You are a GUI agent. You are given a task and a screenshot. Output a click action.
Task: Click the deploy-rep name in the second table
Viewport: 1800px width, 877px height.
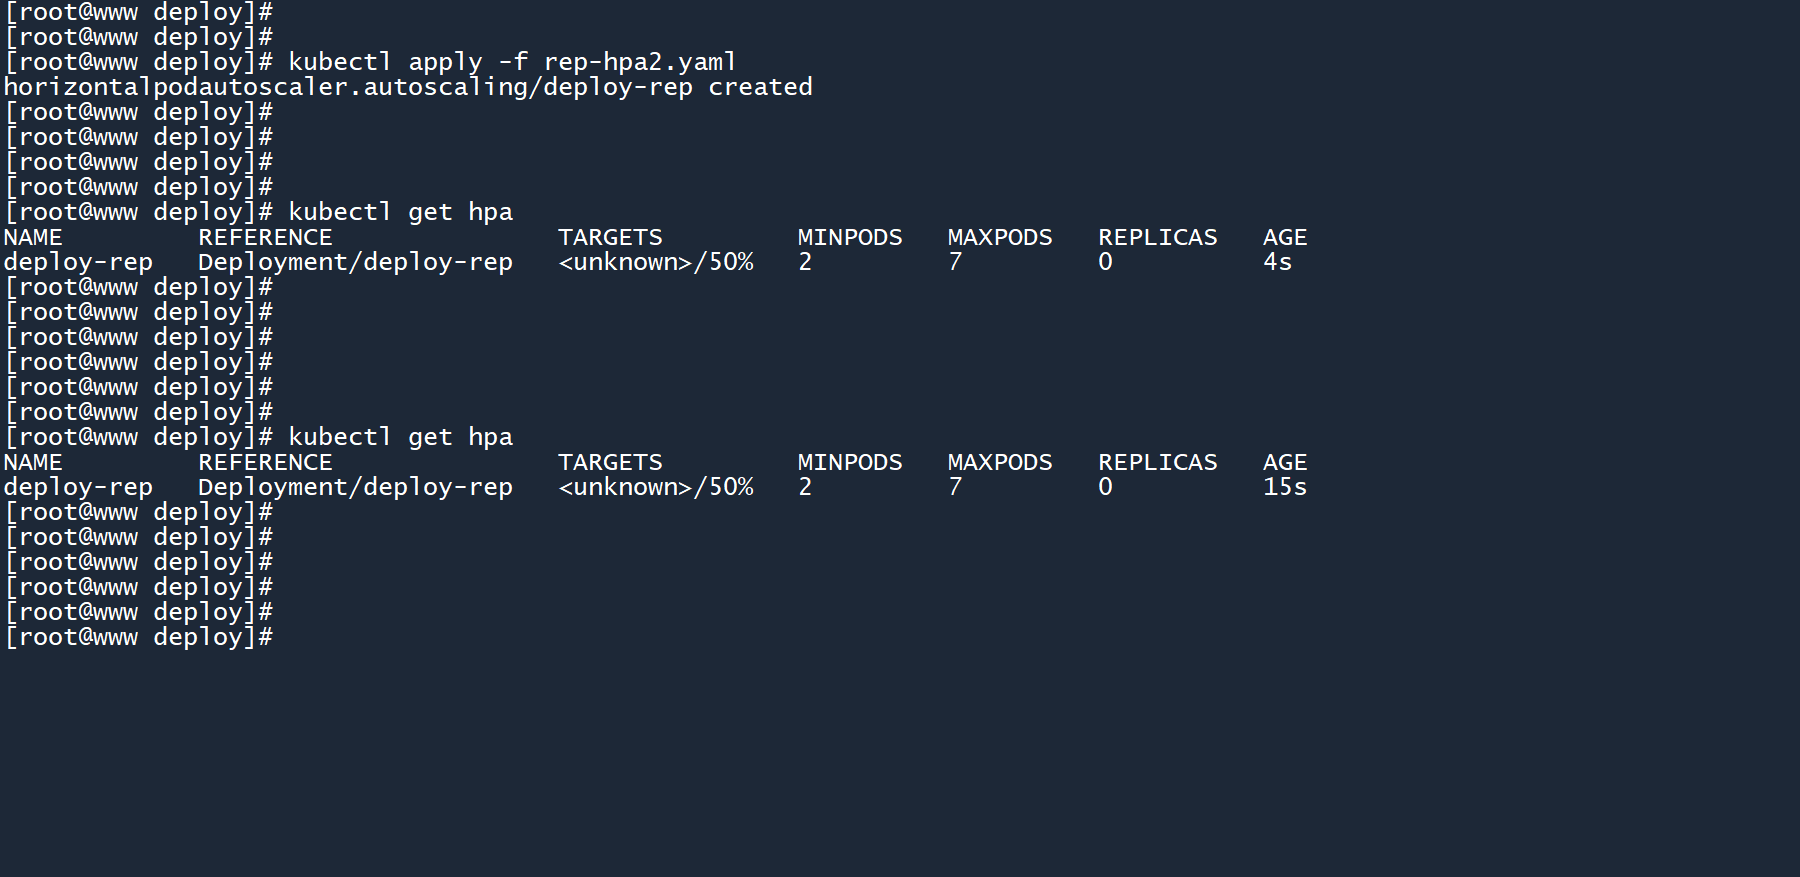tap(78, 487)
